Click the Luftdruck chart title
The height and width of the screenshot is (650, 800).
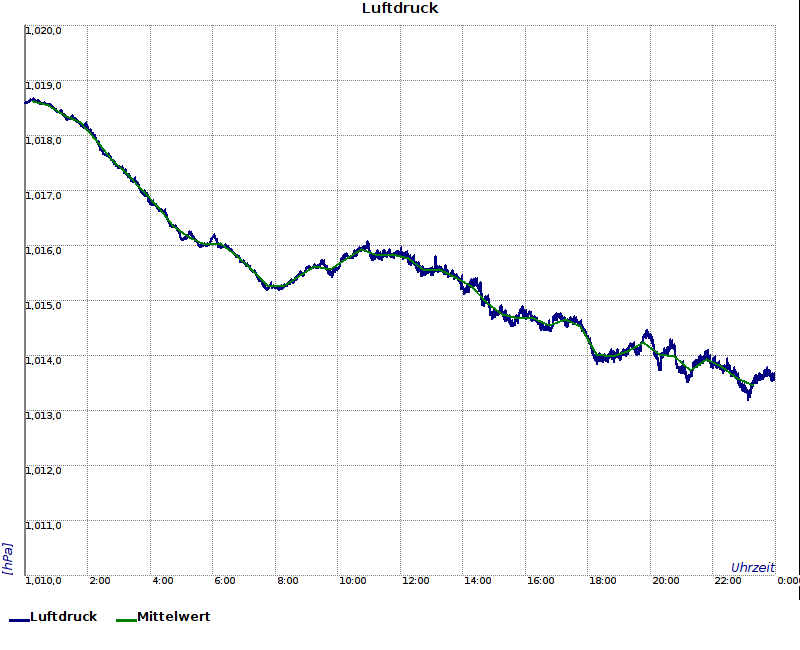coord(400,8)
